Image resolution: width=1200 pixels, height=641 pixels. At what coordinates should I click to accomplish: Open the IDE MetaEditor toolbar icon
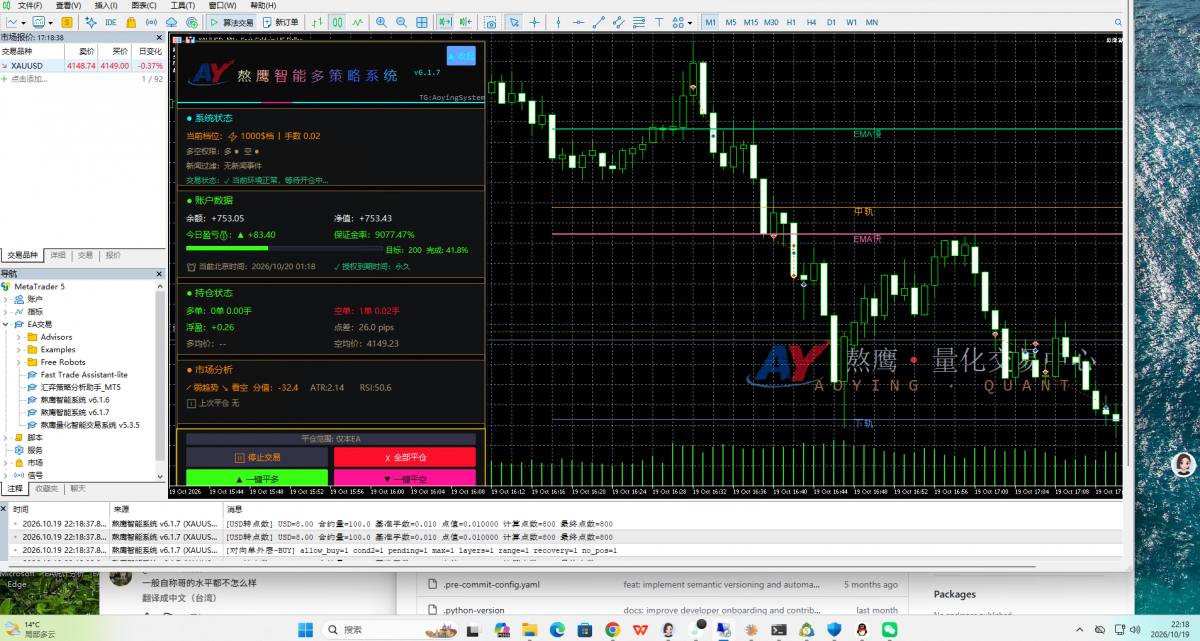(x=110, y=22)
